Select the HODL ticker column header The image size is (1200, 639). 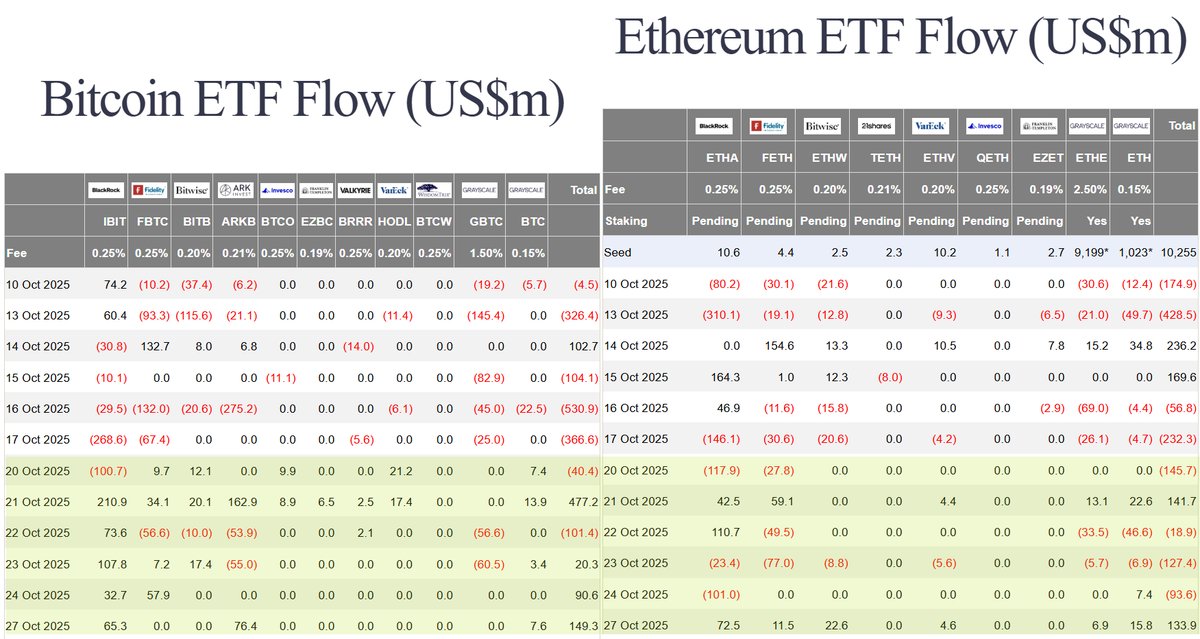point(393,221)
